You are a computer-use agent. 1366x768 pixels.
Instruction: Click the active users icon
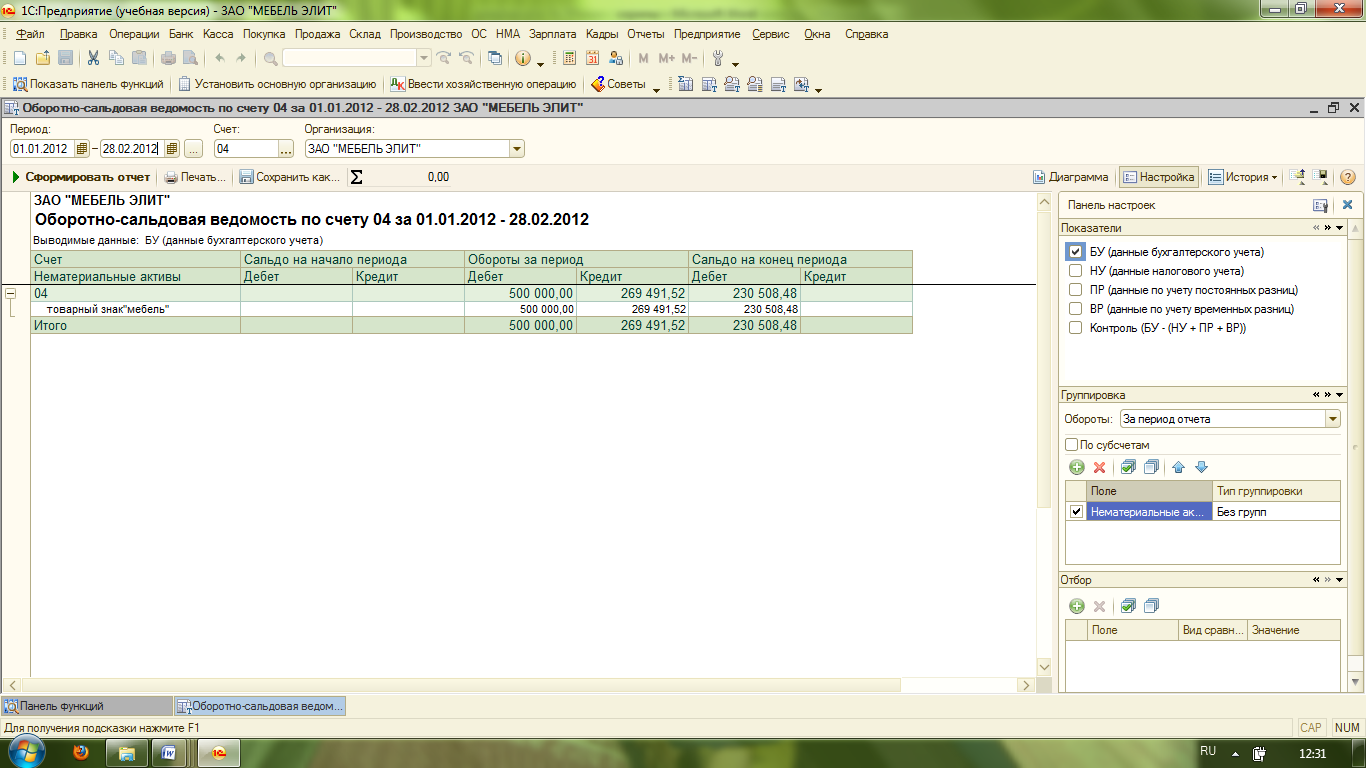click(616, 58)
